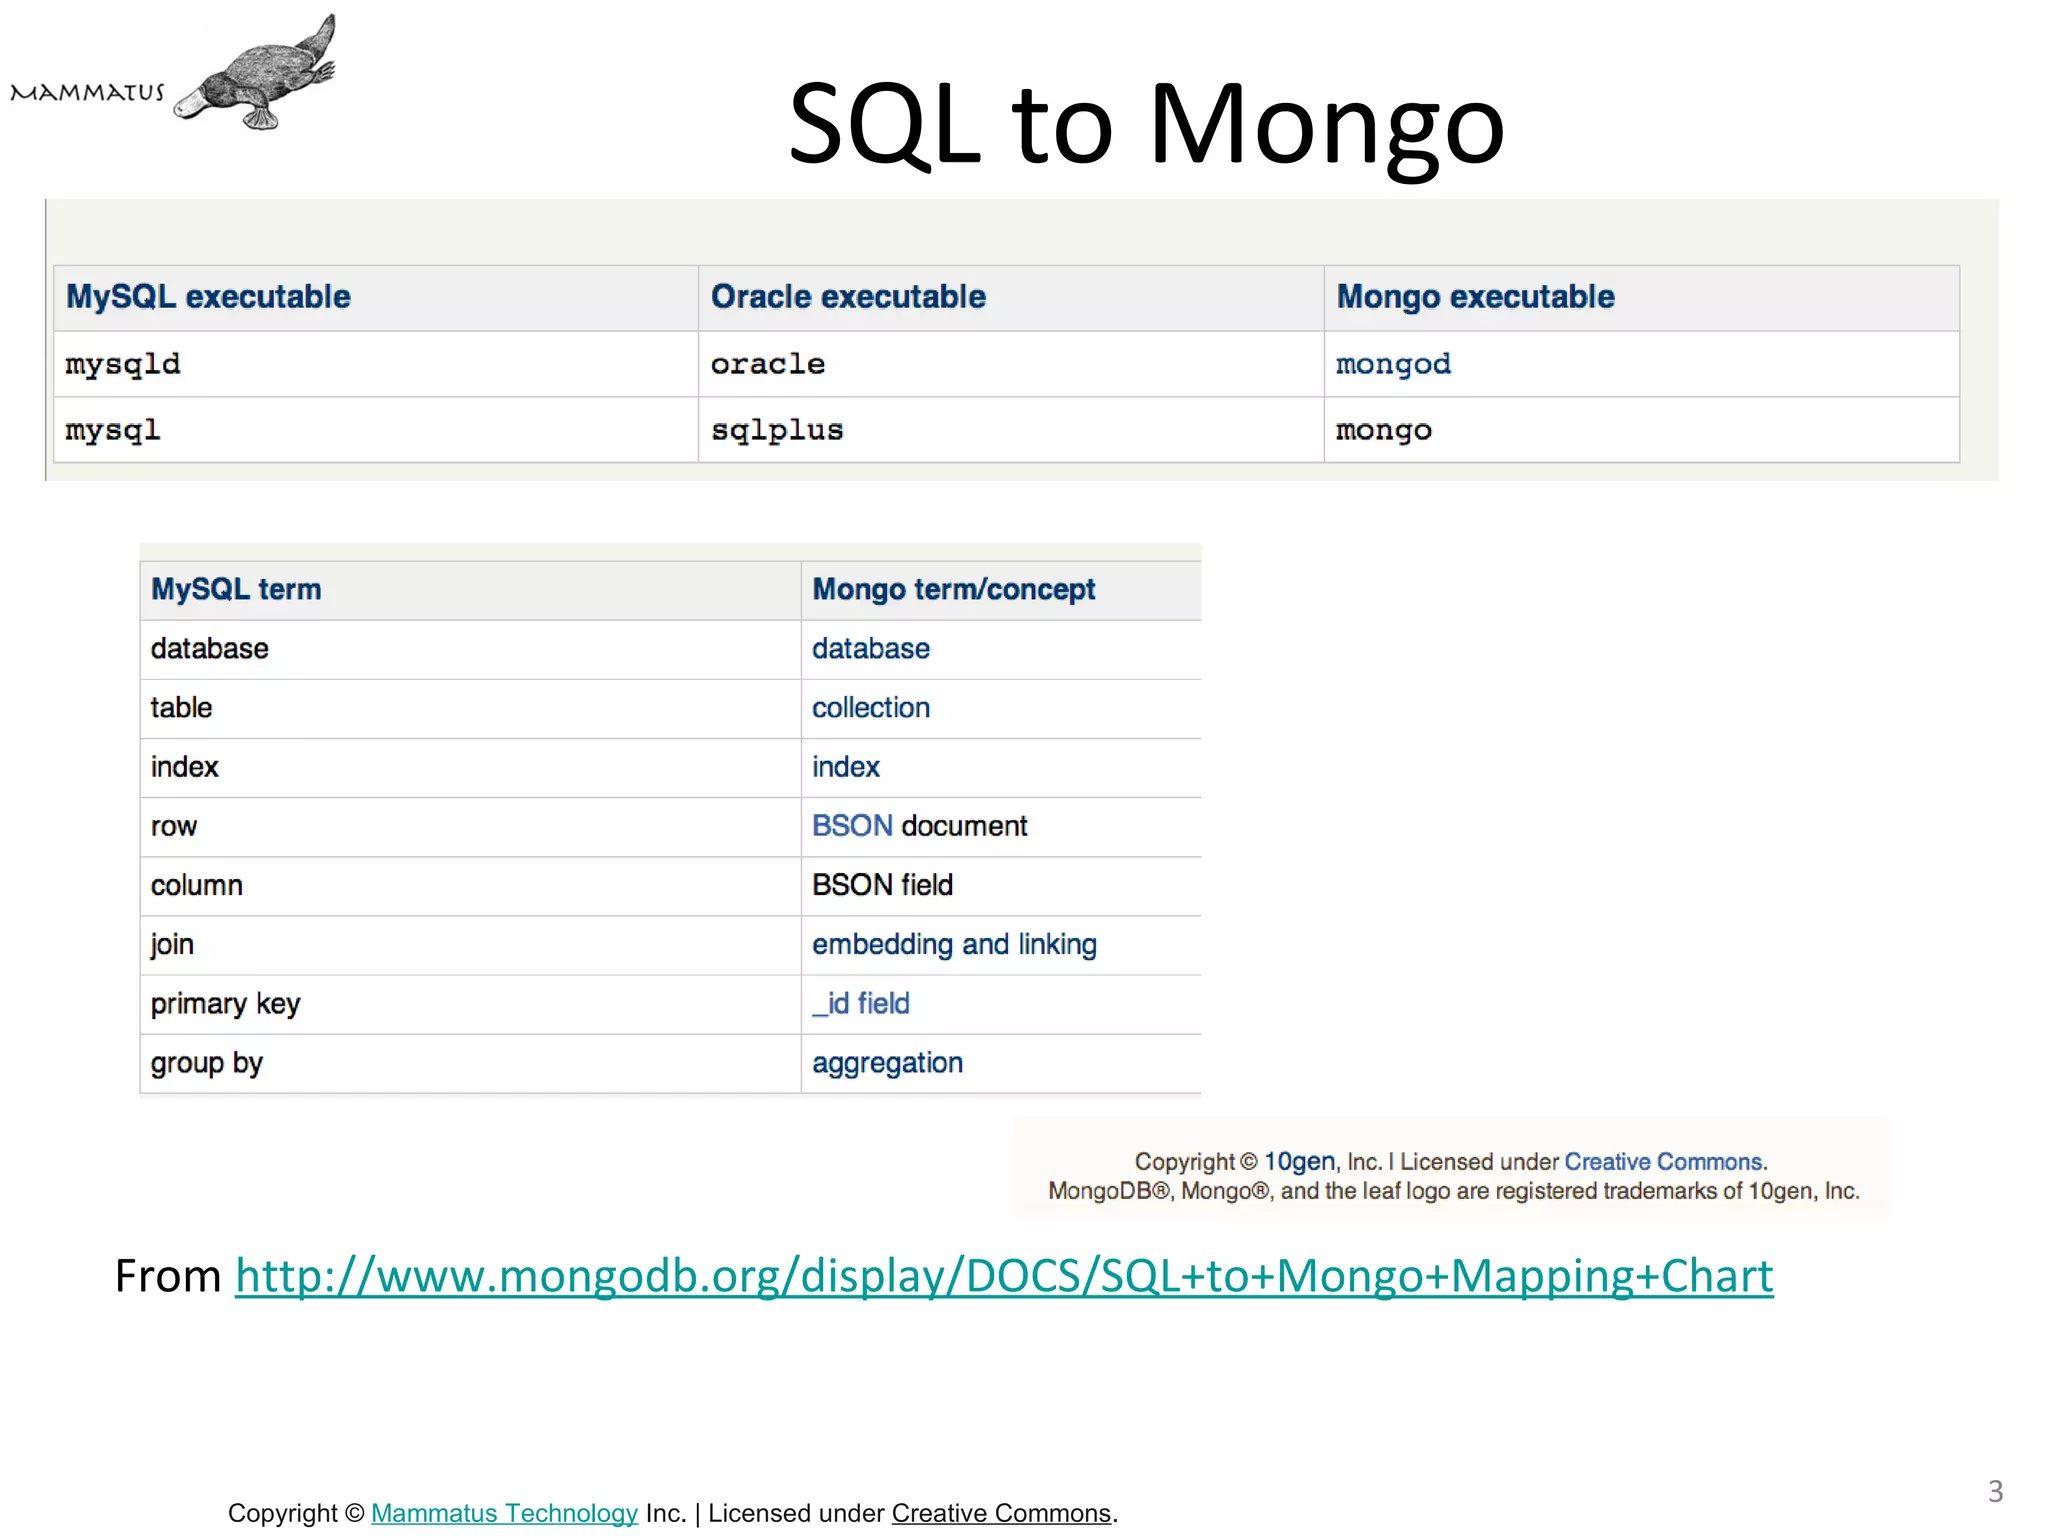This screenshot has width=2048, height=1536.
Task: Click the _id field link
Action: point(861,1004)
